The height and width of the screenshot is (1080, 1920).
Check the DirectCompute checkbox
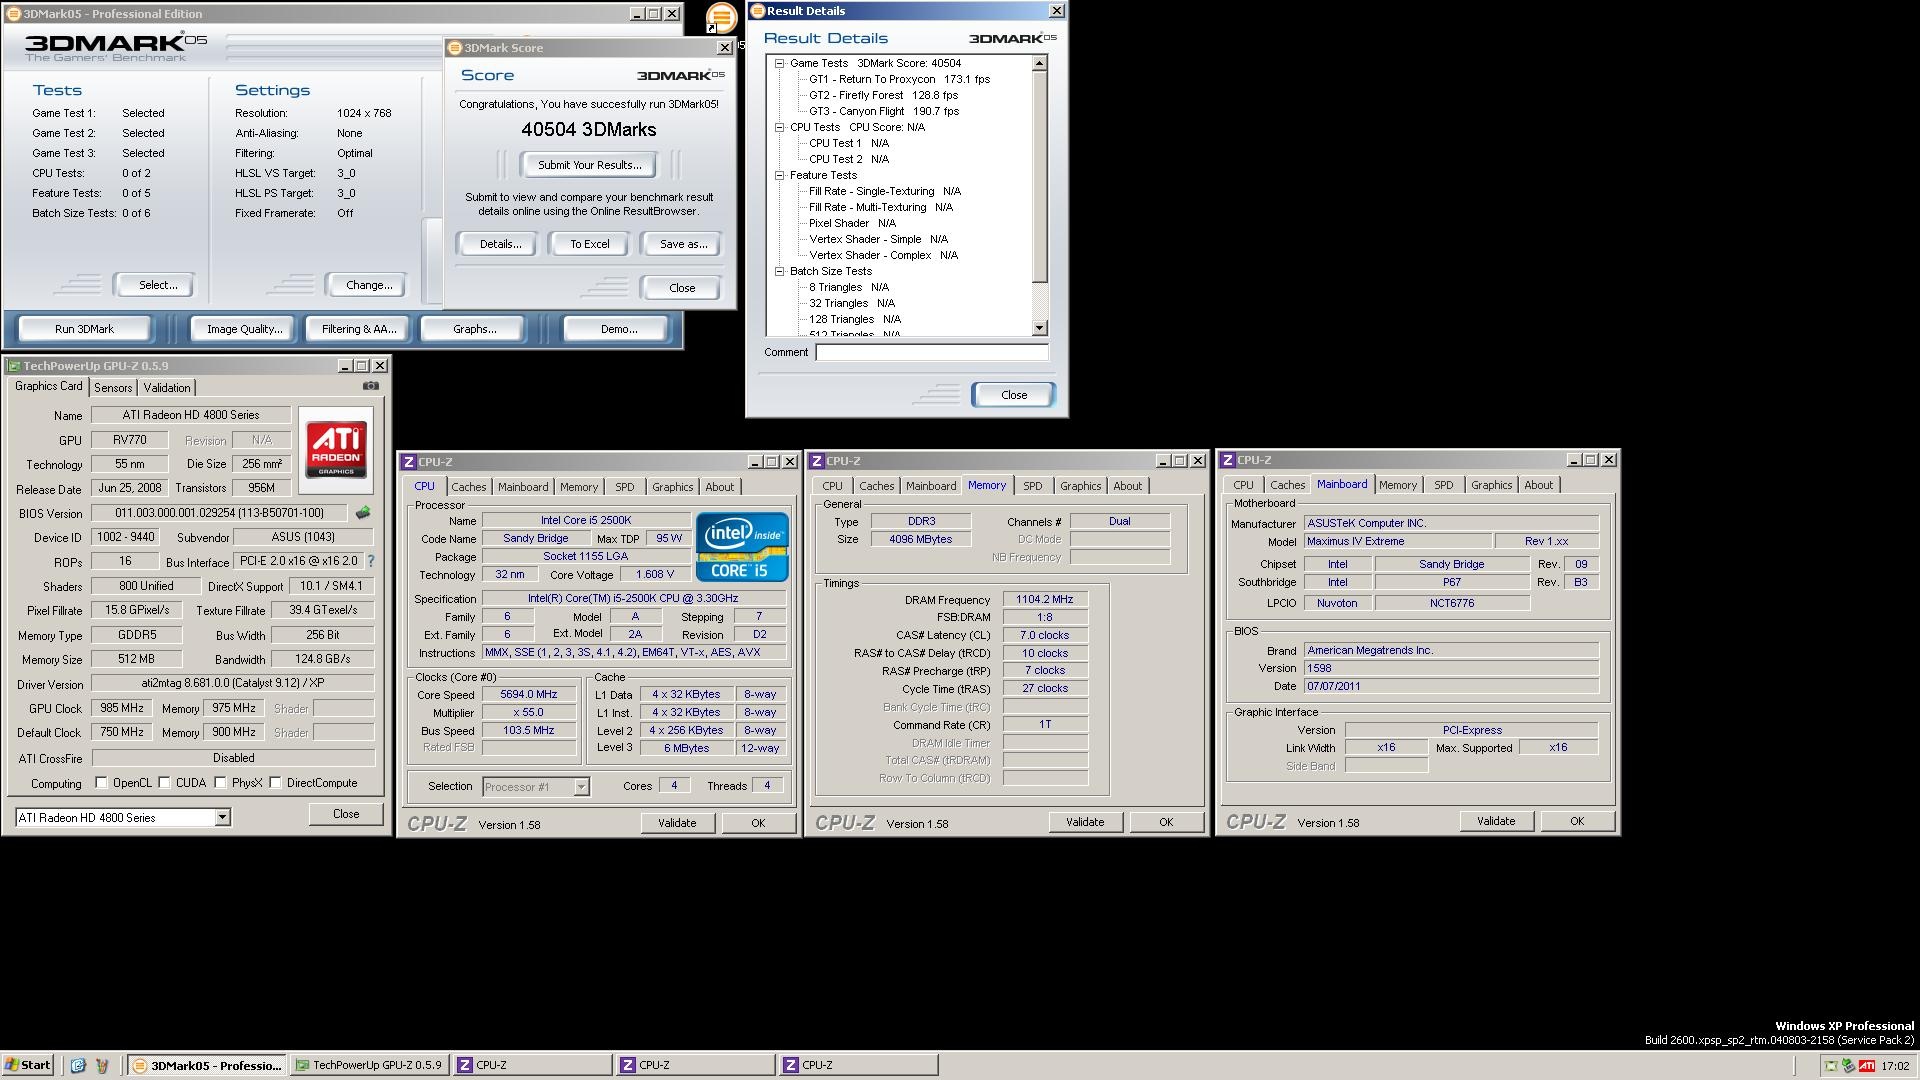(275, 783)
